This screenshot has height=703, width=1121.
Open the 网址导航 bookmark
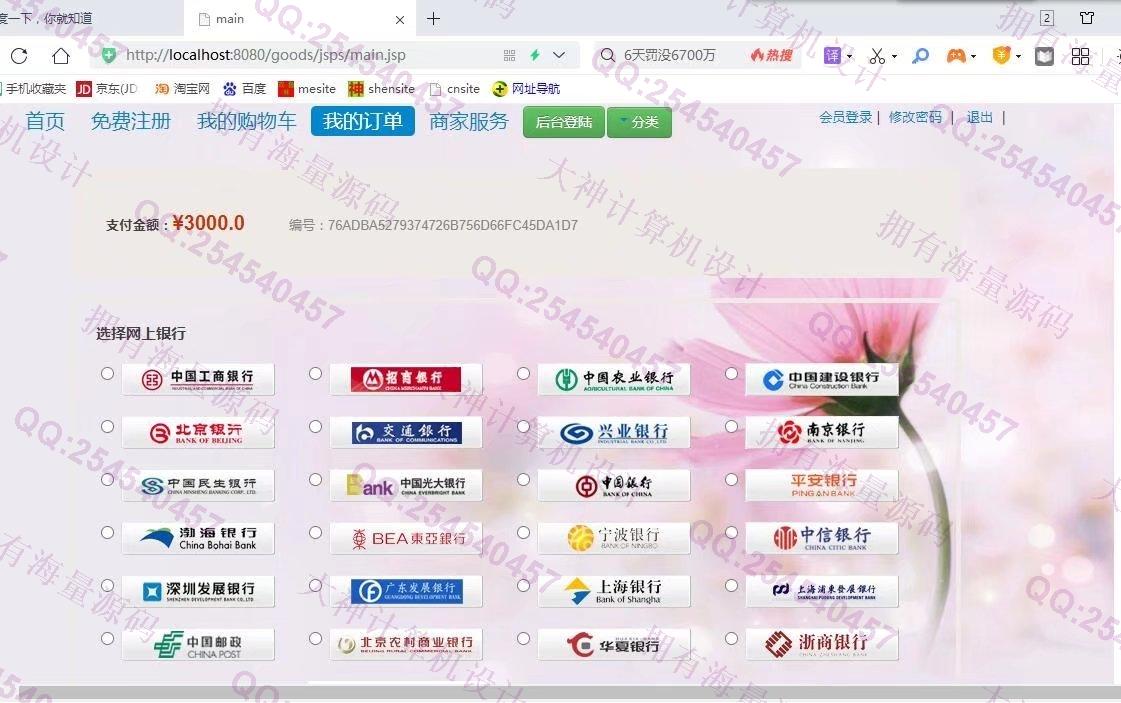pyautogui.click(x=526, y=89)
